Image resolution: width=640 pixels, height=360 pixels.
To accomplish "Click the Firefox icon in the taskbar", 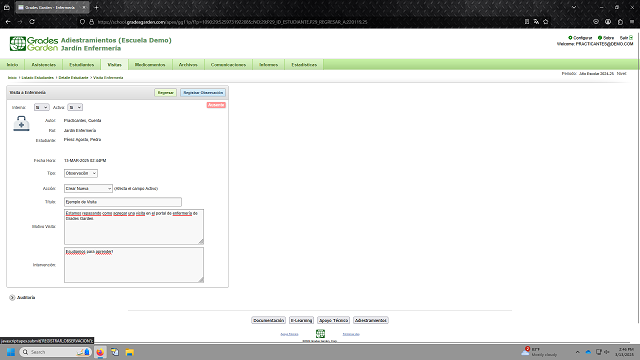I will pyautogui.click(x=100, y=352).
